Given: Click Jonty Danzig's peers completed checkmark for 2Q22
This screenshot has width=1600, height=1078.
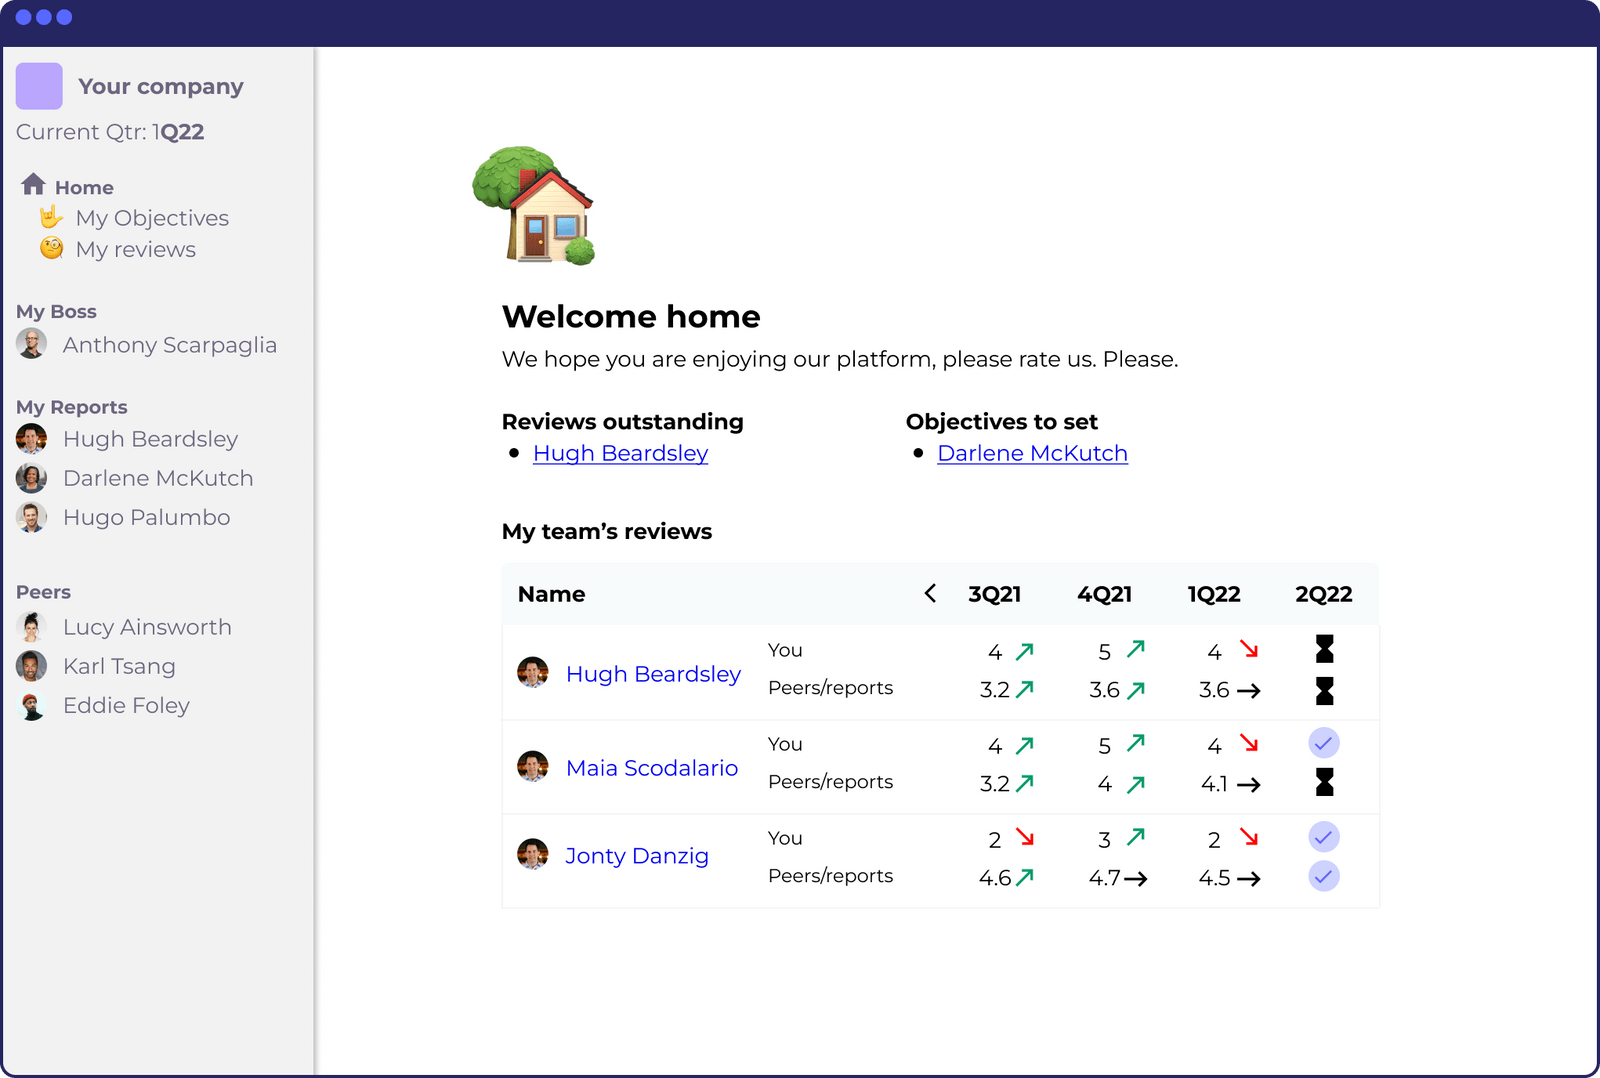Looking at the screenshot, I should [x=1324, y=876].
